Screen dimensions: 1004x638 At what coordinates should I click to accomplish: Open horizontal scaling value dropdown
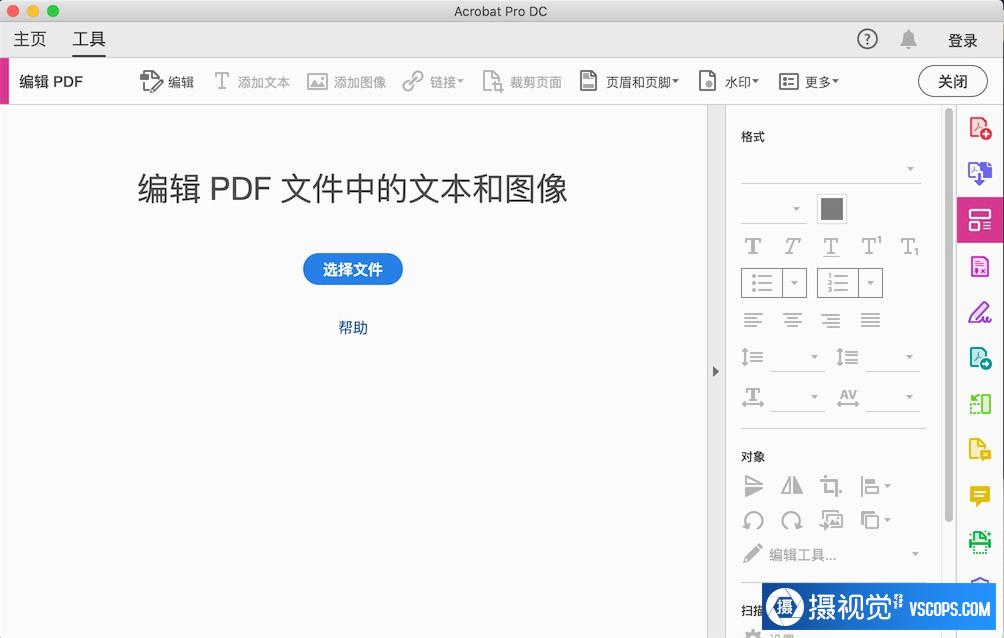pyautogui.click(x=797, y=397)
